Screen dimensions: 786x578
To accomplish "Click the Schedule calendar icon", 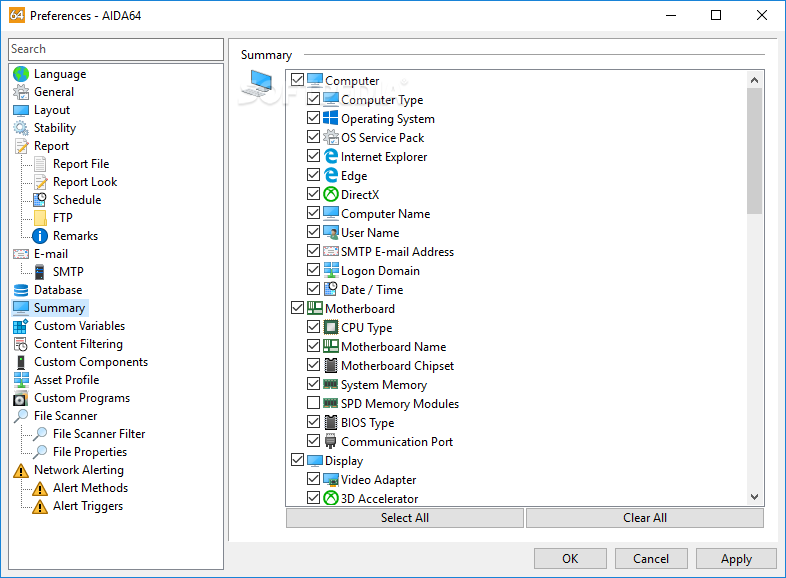I will point(40,200).
